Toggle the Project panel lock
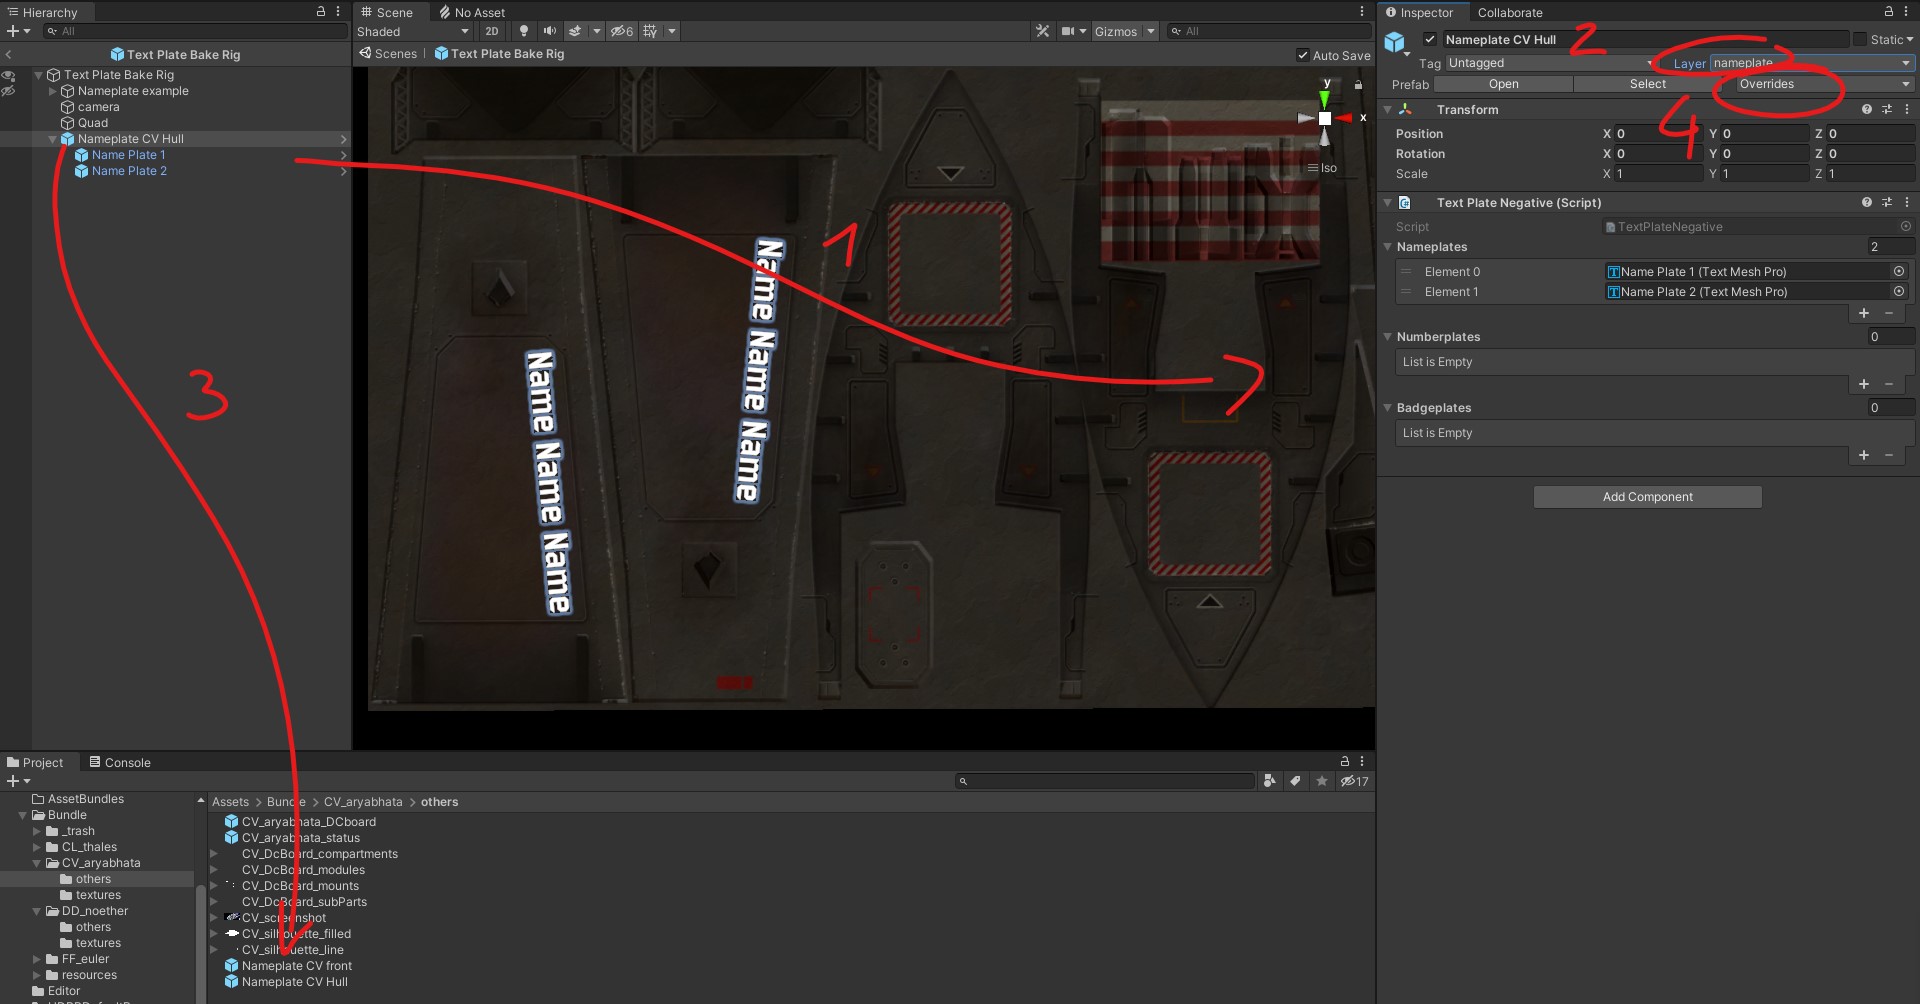Viewport: 1920px width, 1004px height. [1345, 762]
